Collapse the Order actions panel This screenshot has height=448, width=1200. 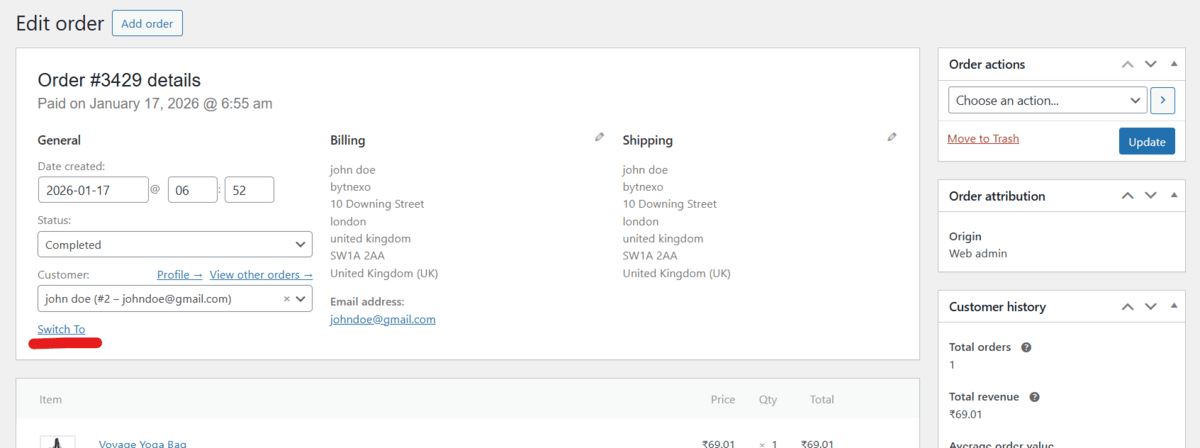(1173, 64)
